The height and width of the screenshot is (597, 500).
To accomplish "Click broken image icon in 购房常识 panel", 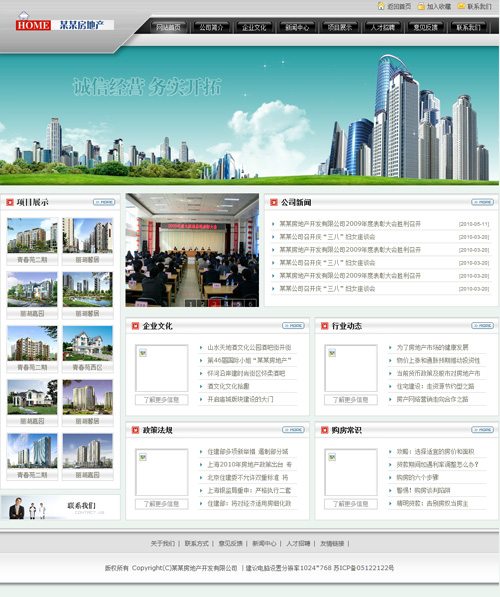I will tap(332, 457).
